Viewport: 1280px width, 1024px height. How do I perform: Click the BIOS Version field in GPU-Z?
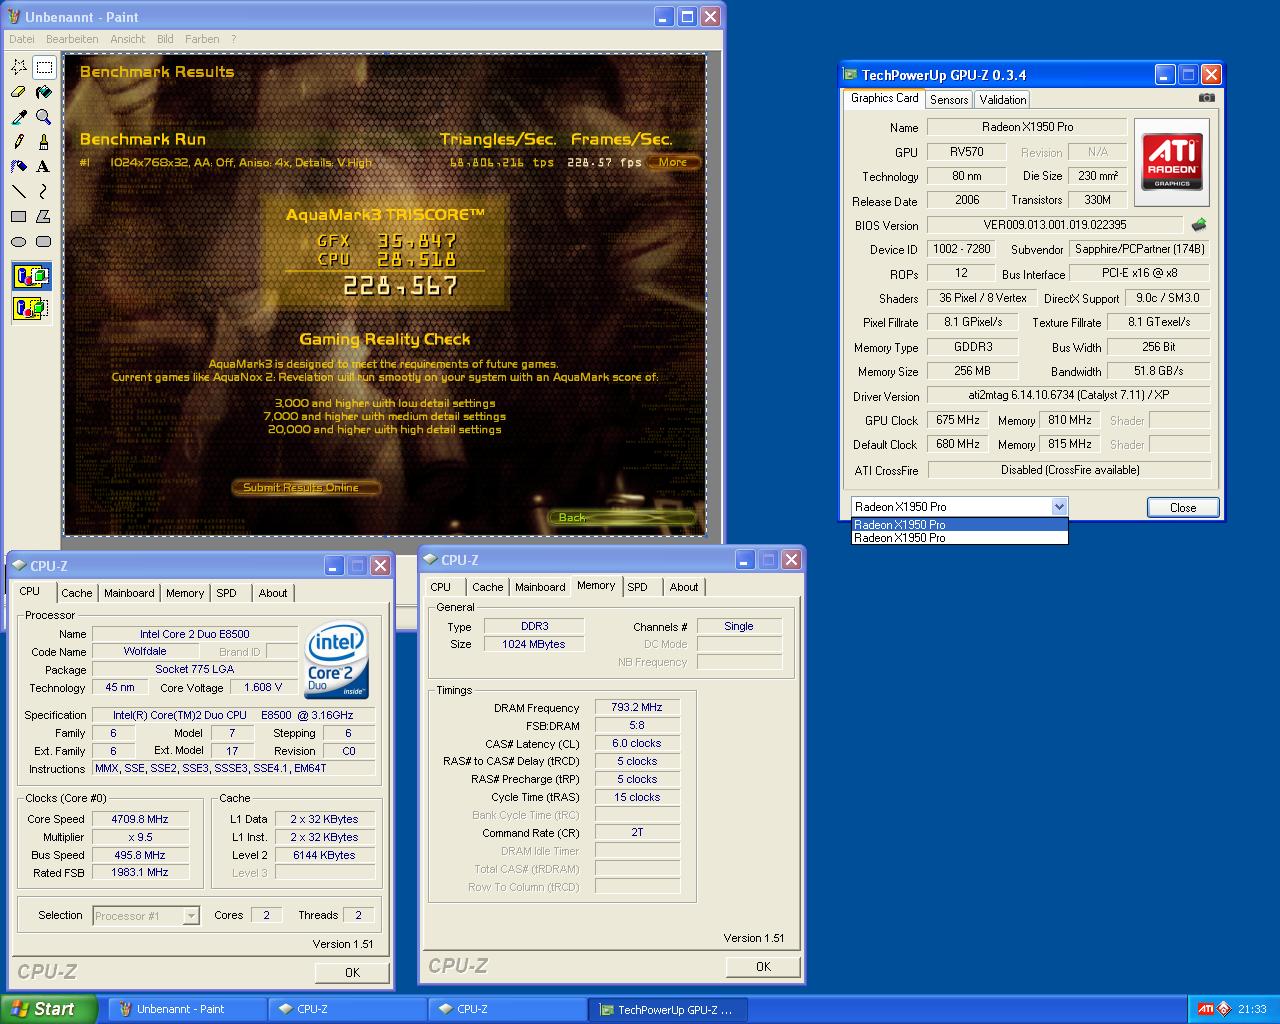(1055, 225)
